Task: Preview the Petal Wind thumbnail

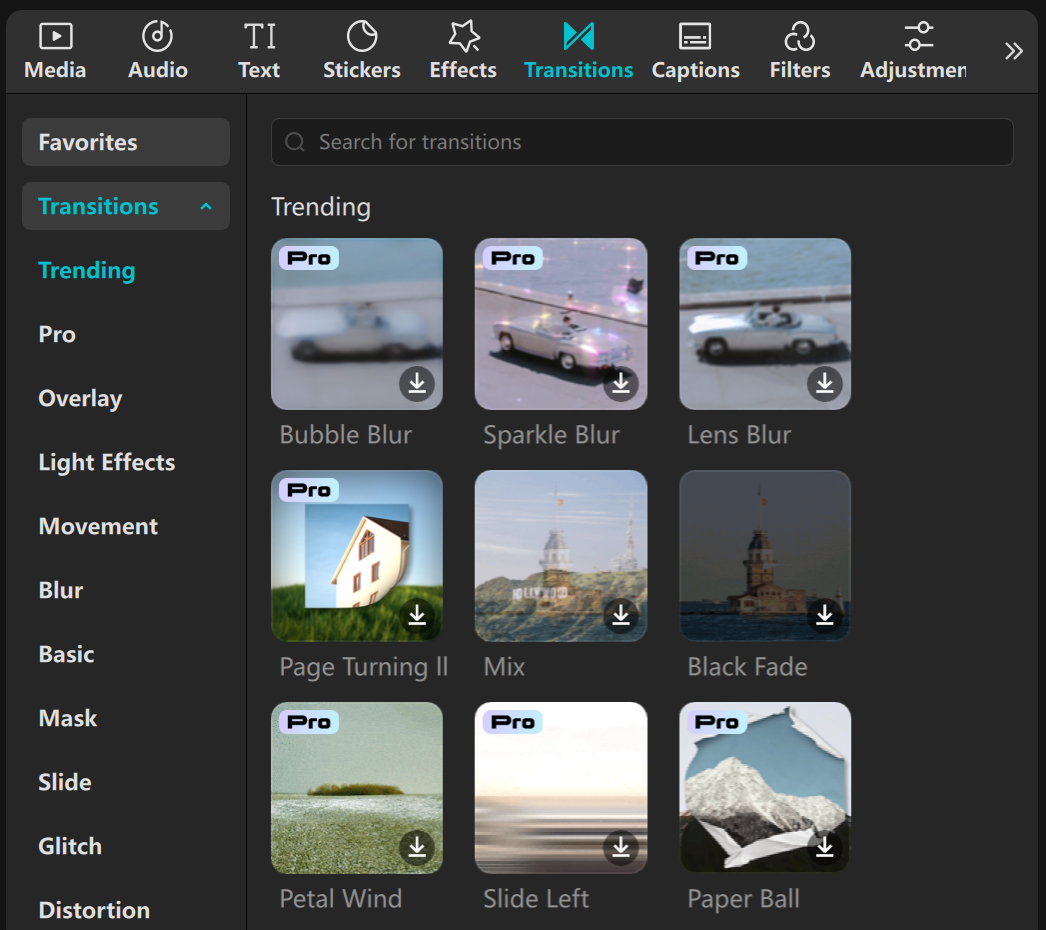Action: (357, 788)
